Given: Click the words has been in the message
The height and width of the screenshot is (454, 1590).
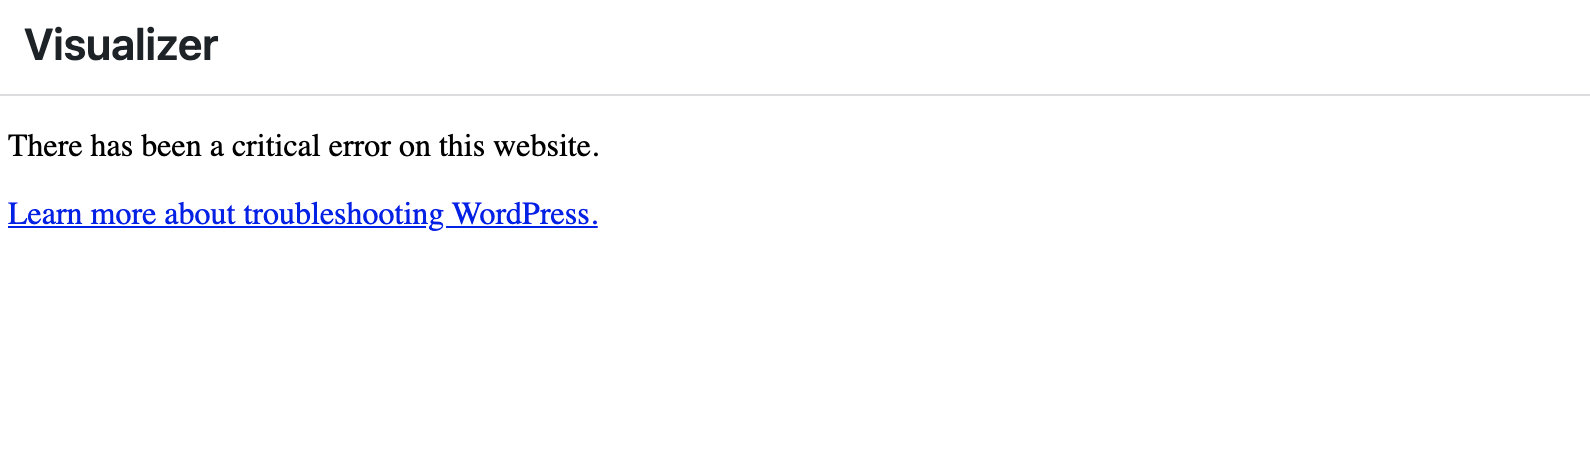Looking at the screenshot, I should [146, 146].
